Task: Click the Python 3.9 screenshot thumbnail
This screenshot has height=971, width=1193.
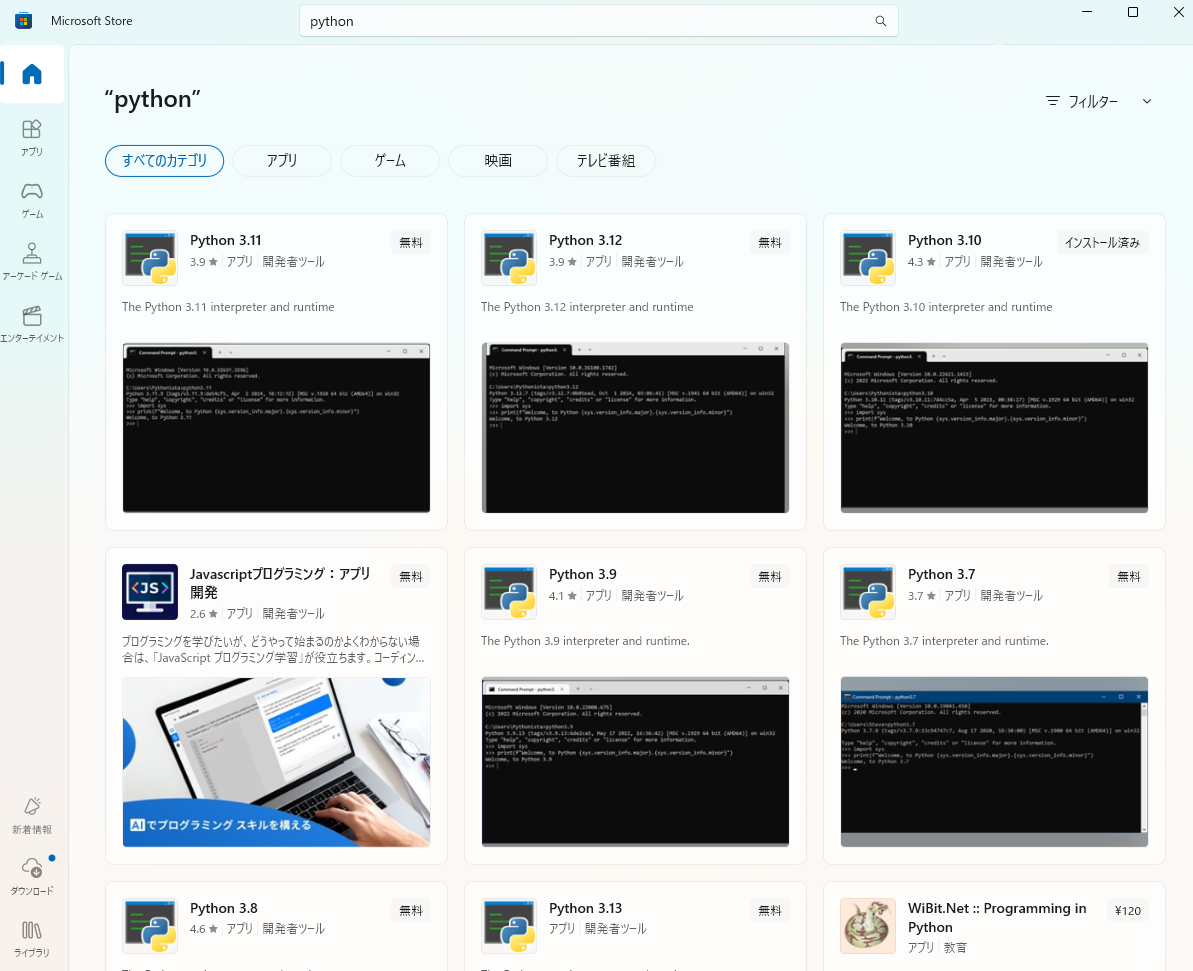Action: click(x=634, y=762)
